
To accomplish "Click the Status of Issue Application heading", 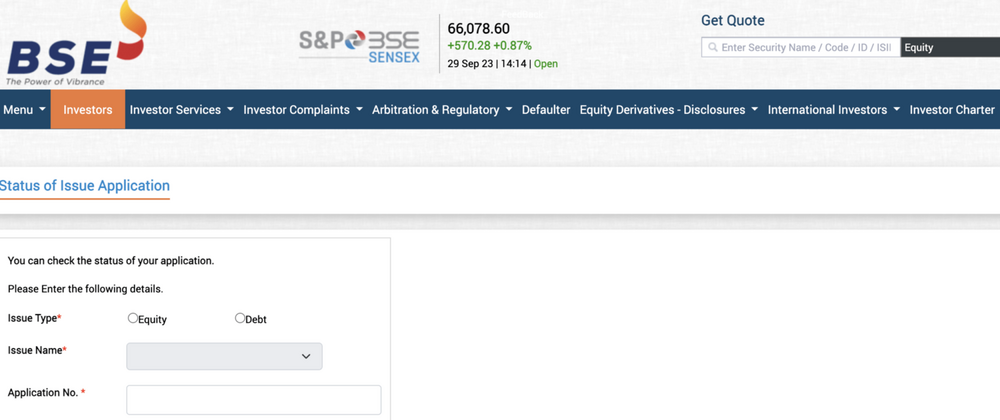I will tap(85, 186).
